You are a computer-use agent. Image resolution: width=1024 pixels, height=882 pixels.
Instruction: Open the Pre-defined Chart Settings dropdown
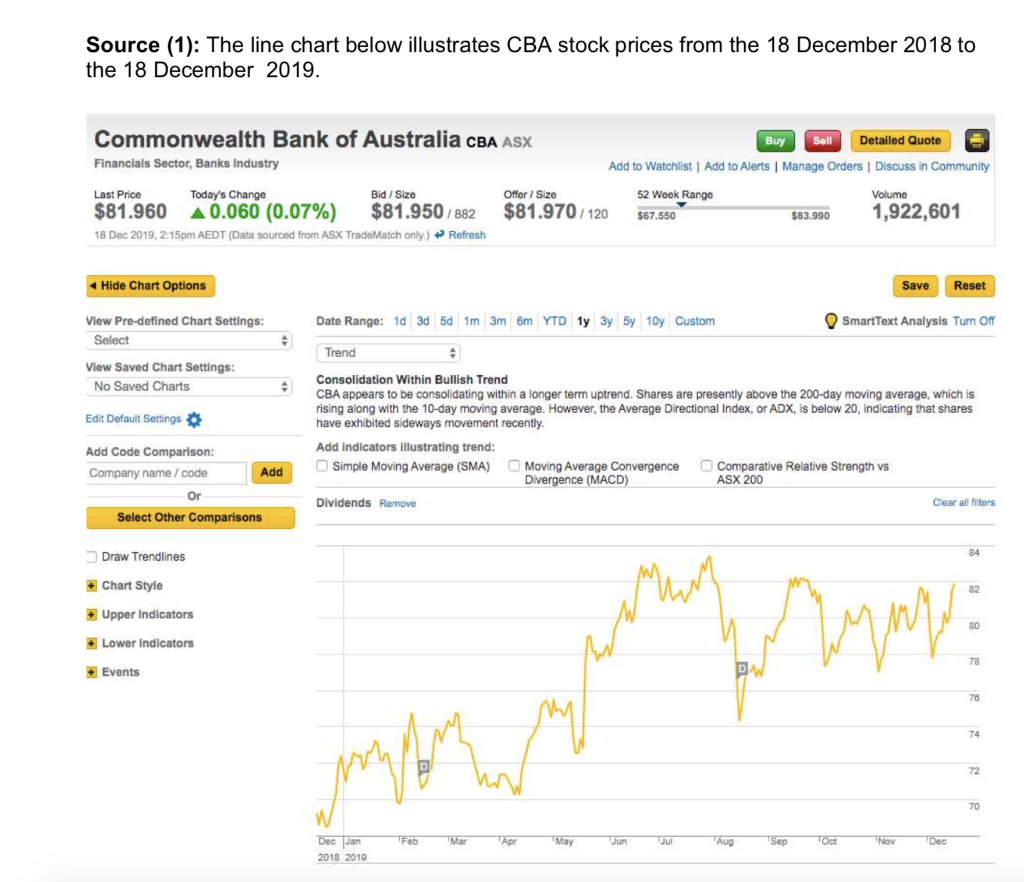click(x=190, y=340)
